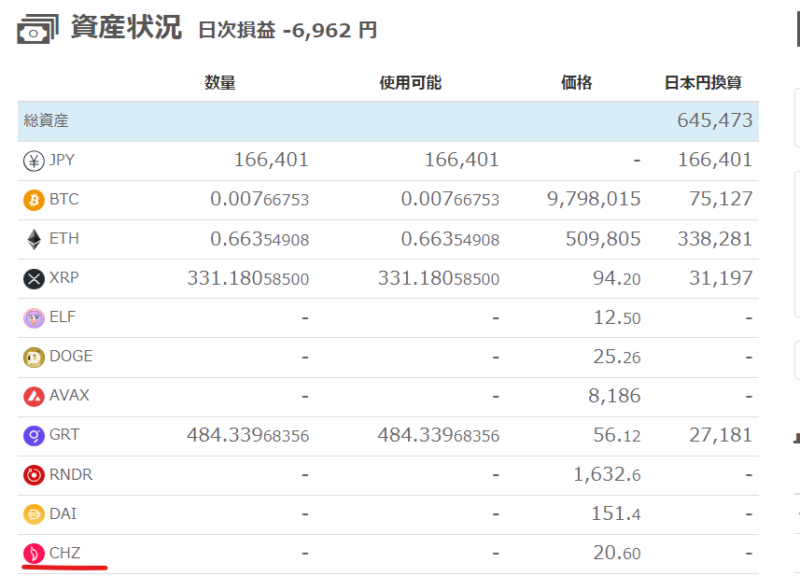This screenshot has height=576, width=800.
Task: Click the ETH ethereum icon
Action: pyautogui.click(x=34, y=239)
